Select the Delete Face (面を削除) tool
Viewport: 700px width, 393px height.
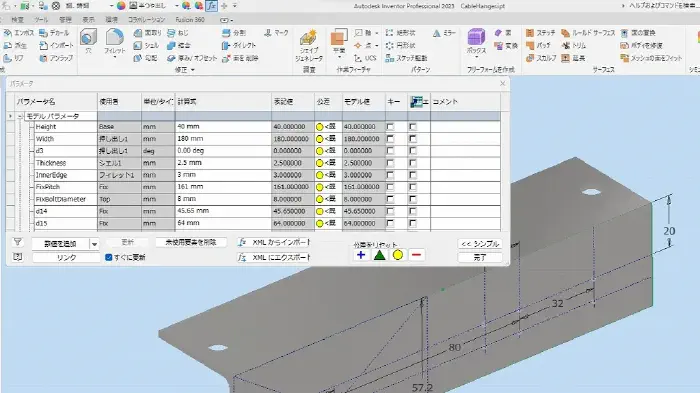(x=240, y=58)
